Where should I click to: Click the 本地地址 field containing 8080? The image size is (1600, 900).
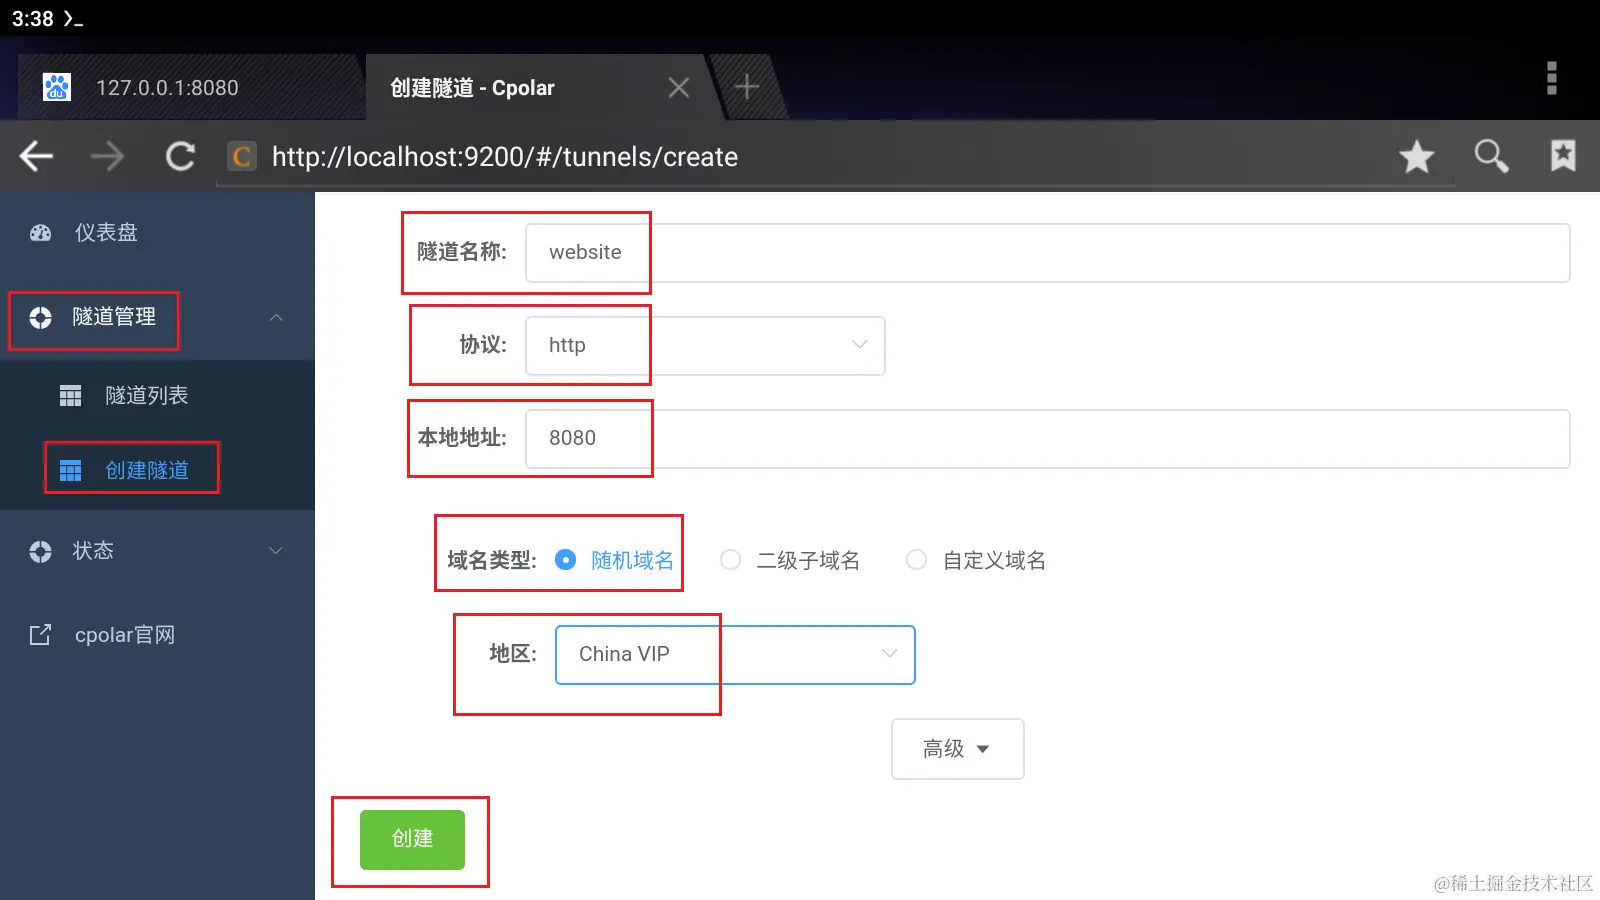[x=1047, y=439]
